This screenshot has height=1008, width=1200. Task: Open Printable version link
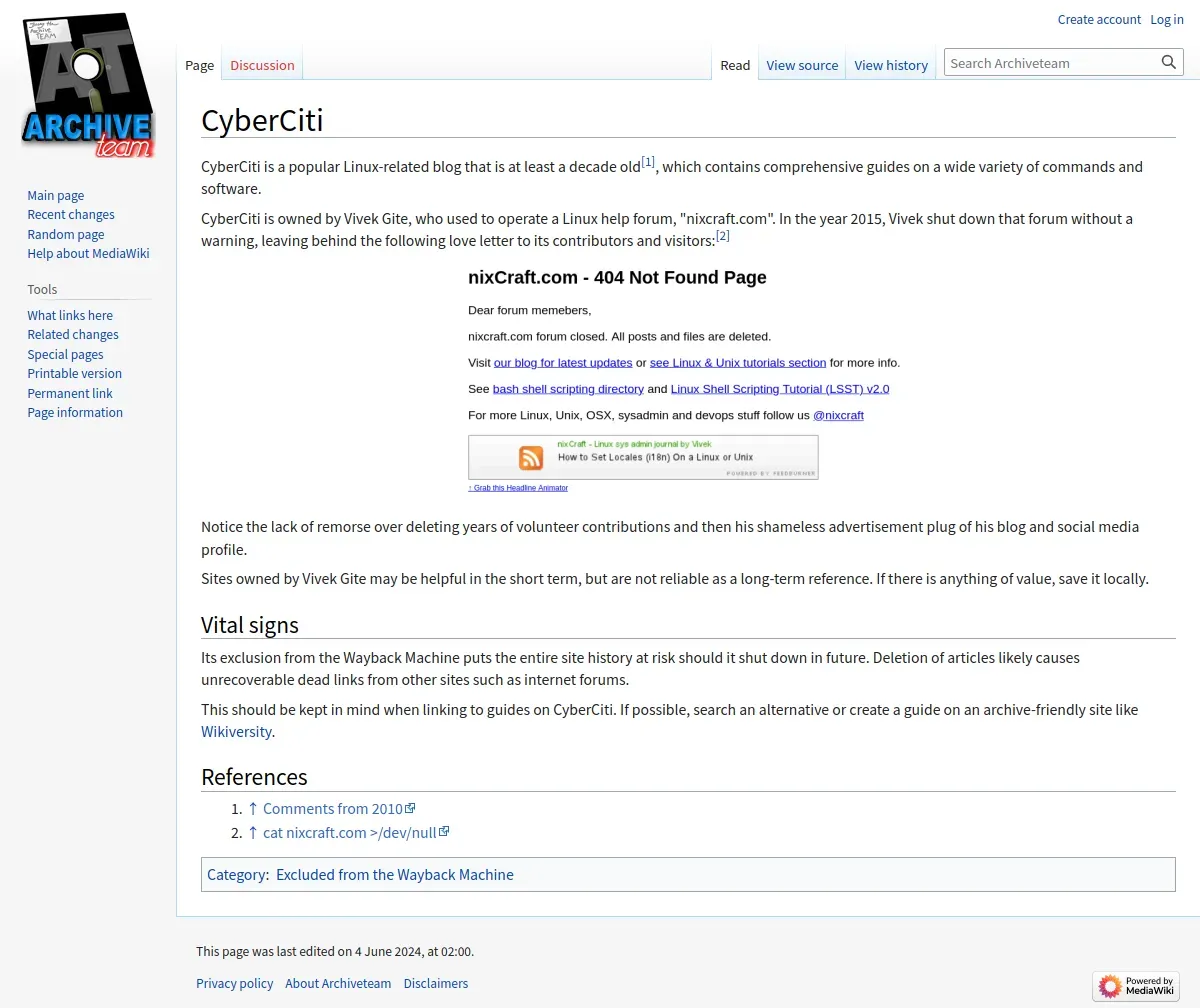[x=74, y=374]
